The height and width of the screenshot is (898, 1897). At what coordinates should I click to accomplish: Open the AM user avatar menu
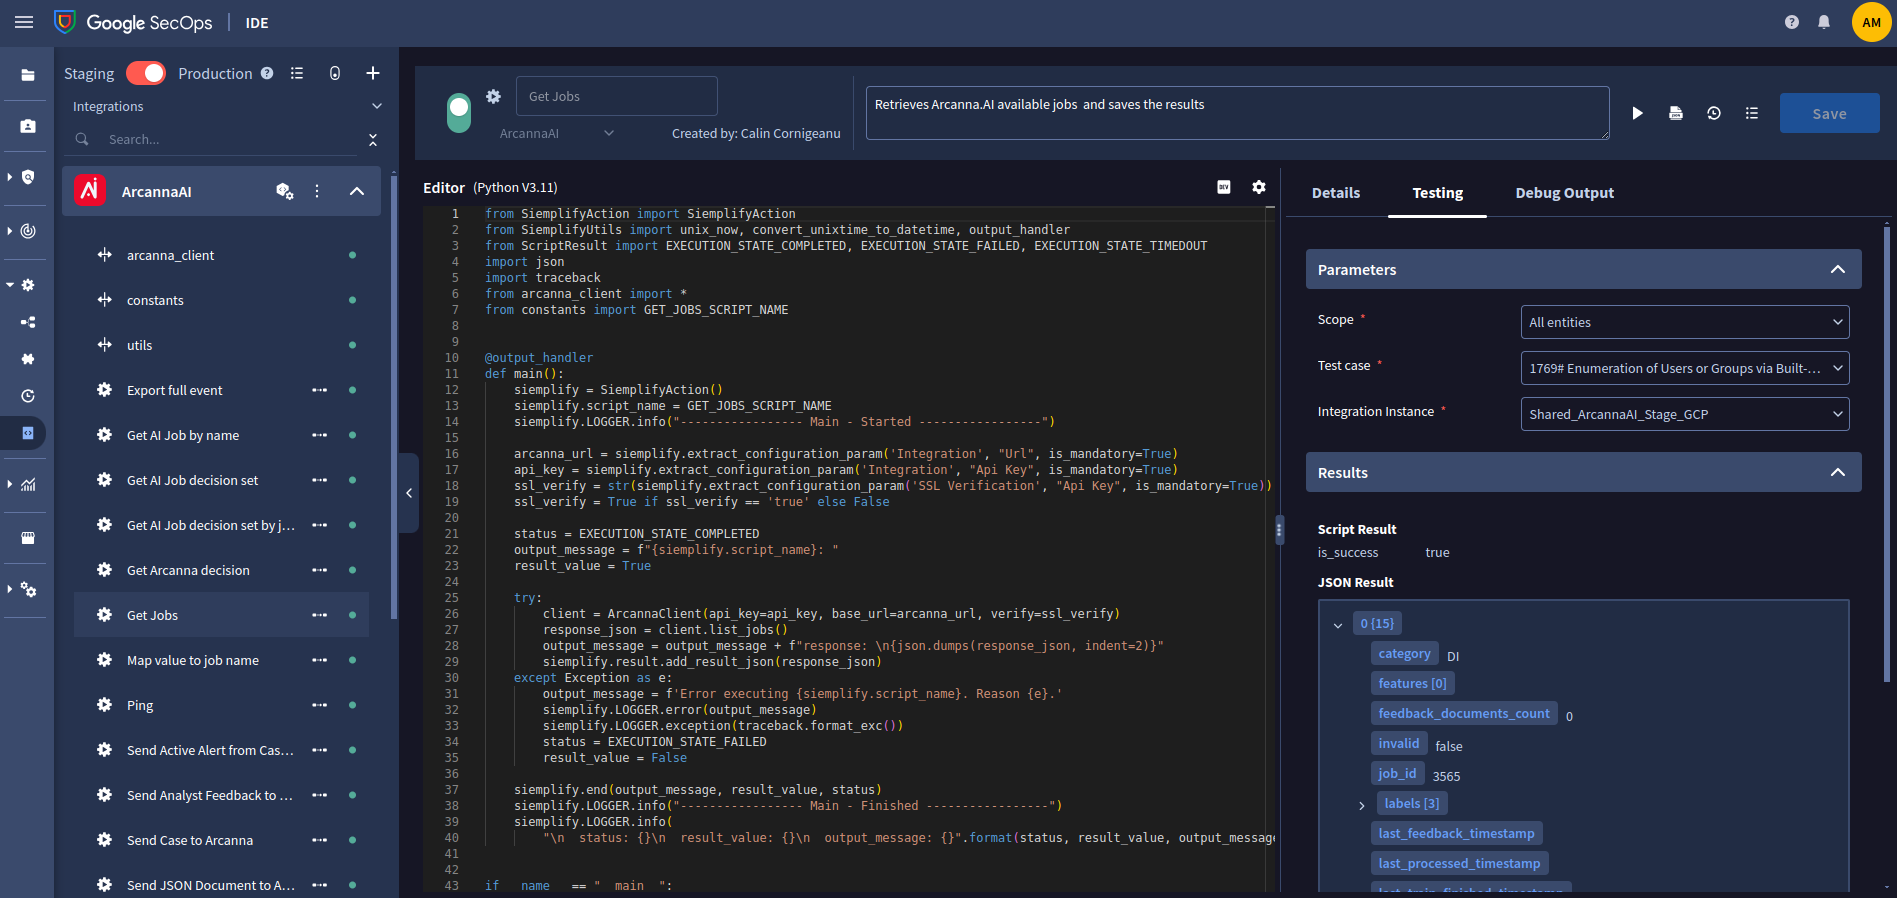point(1871,22)
